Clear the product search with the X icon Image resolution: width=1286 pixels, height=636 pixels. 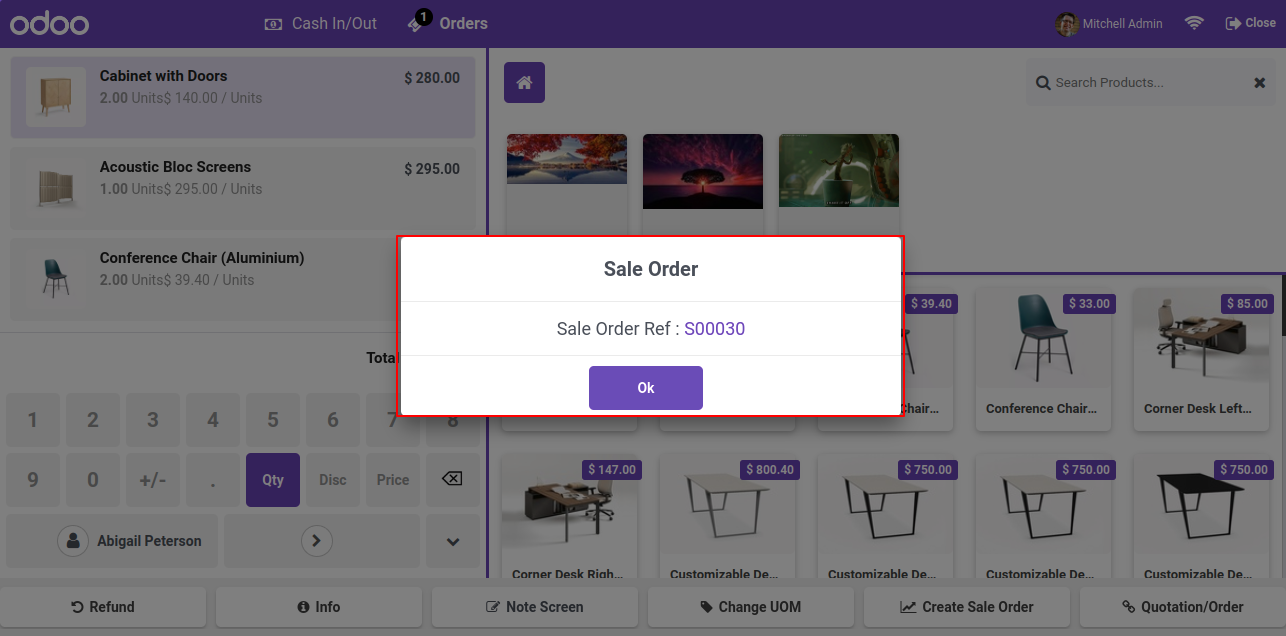(x=1260, y=83)
